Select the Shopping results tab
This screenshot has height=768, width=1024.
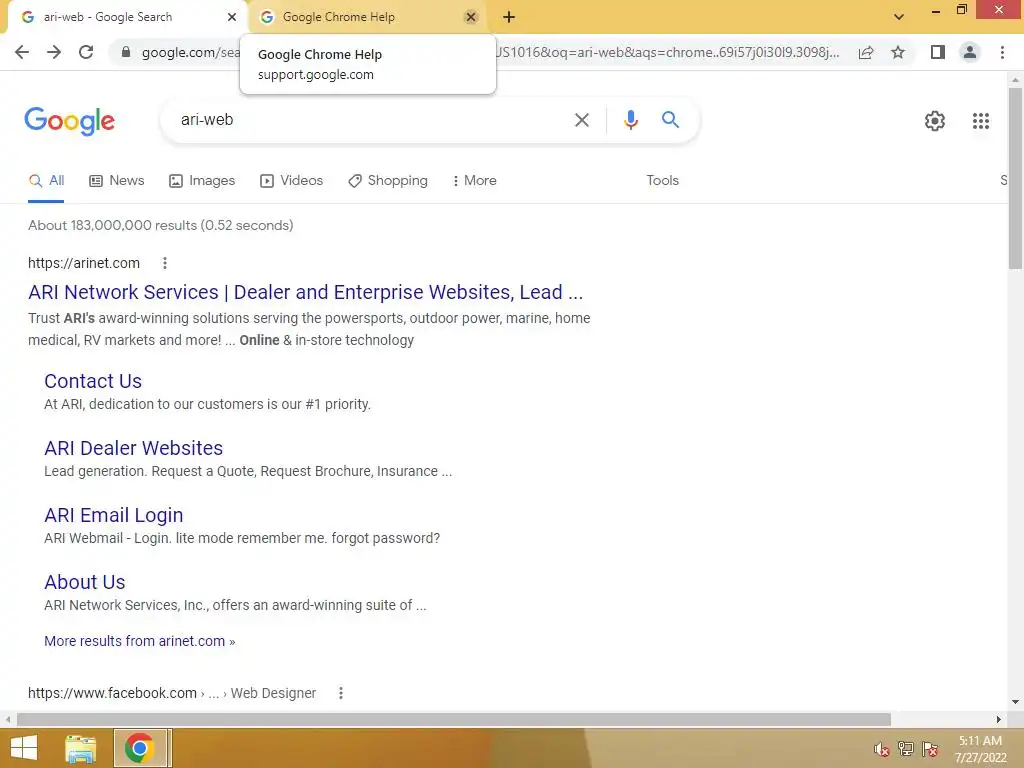(x=388, y=181)
